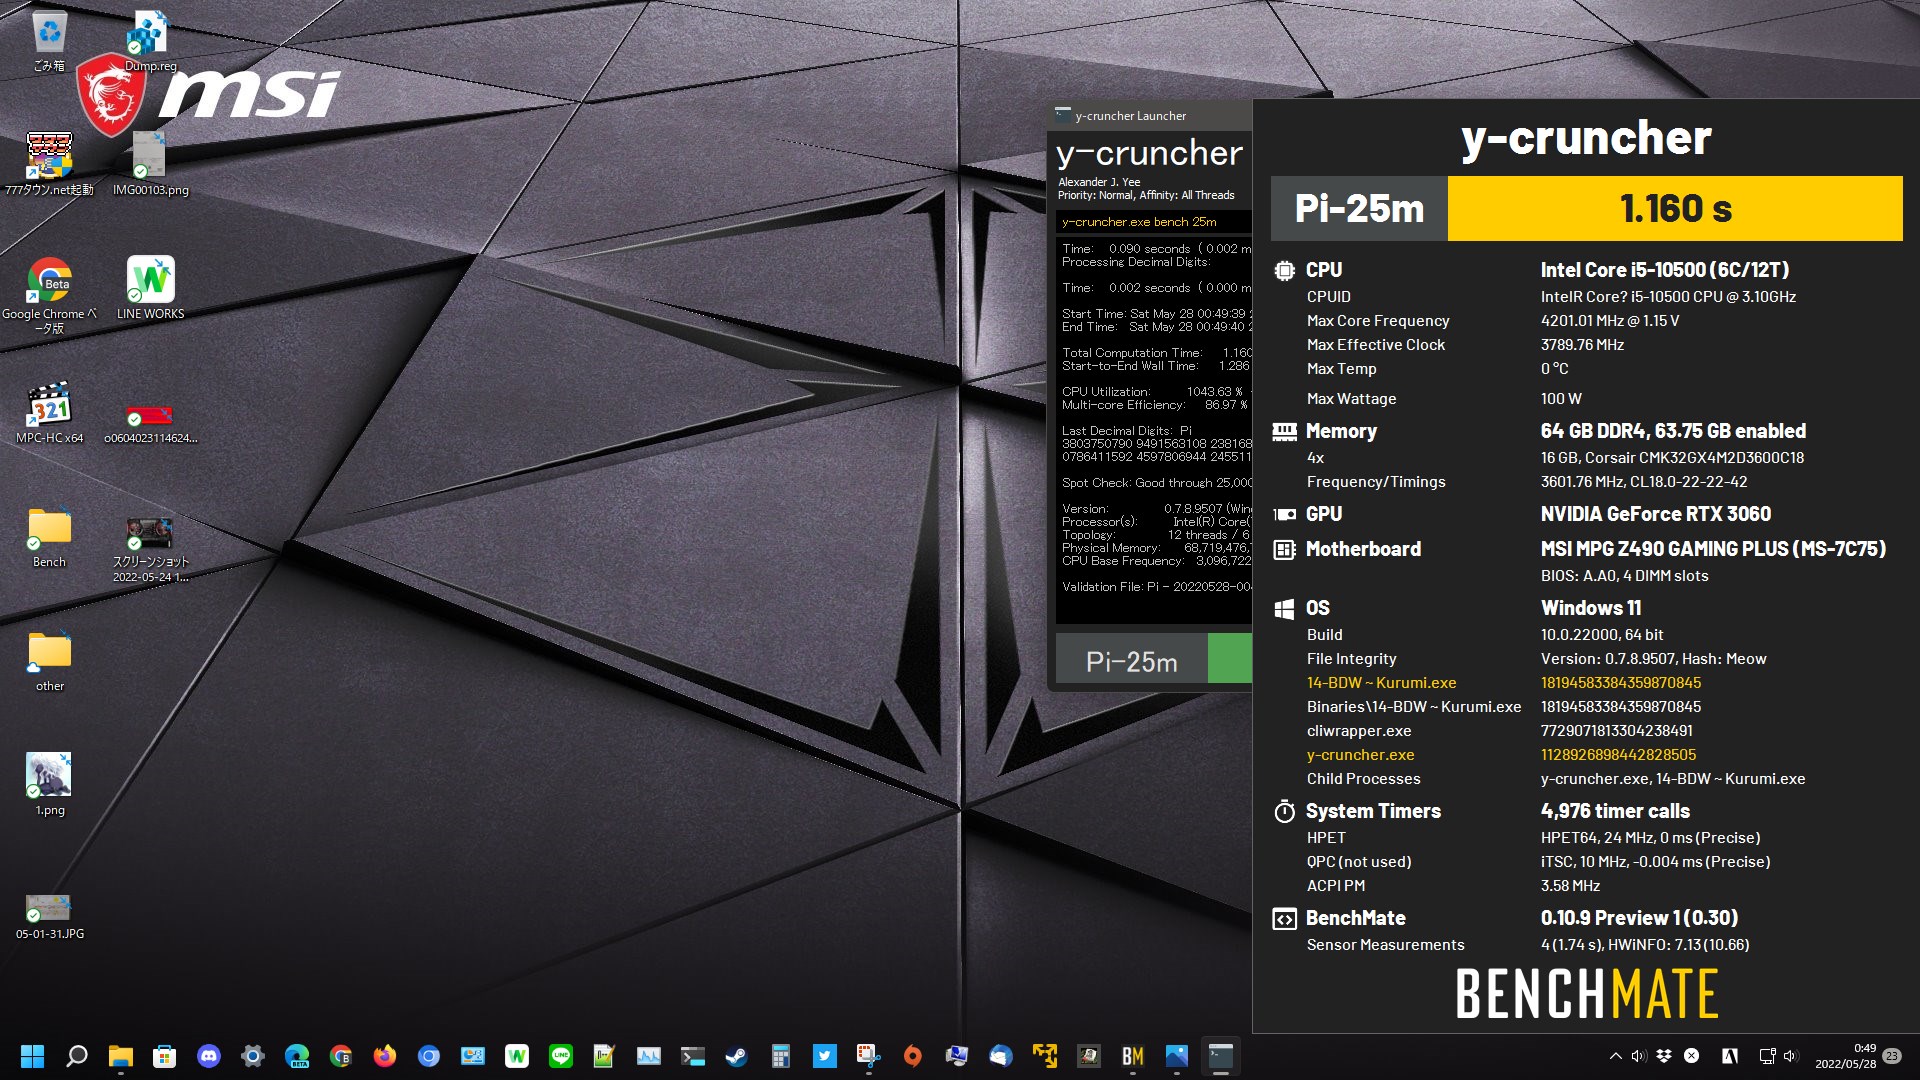The height and width of the screenshot is (1080, 1920).
Task: Open スクリーンショット 2022-05-24 image file
Action: point(150,548)
